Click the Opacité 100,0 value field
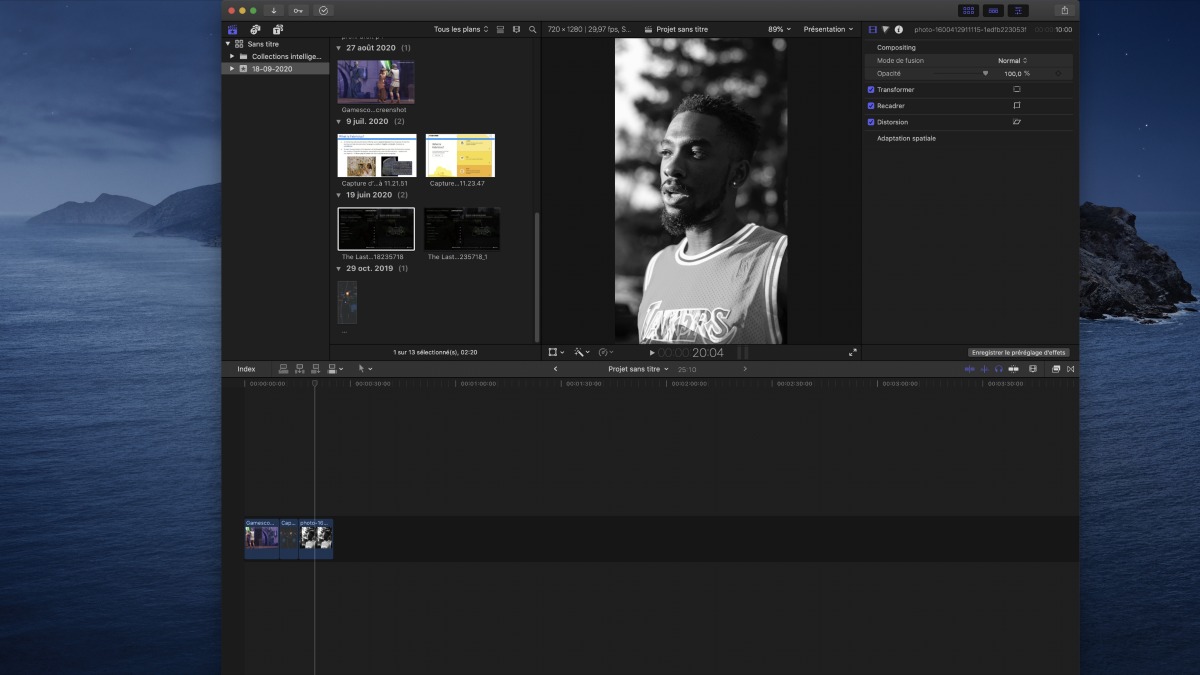Image resolution: width=1200 pixels, height=675 pixels. (1015, 73)
